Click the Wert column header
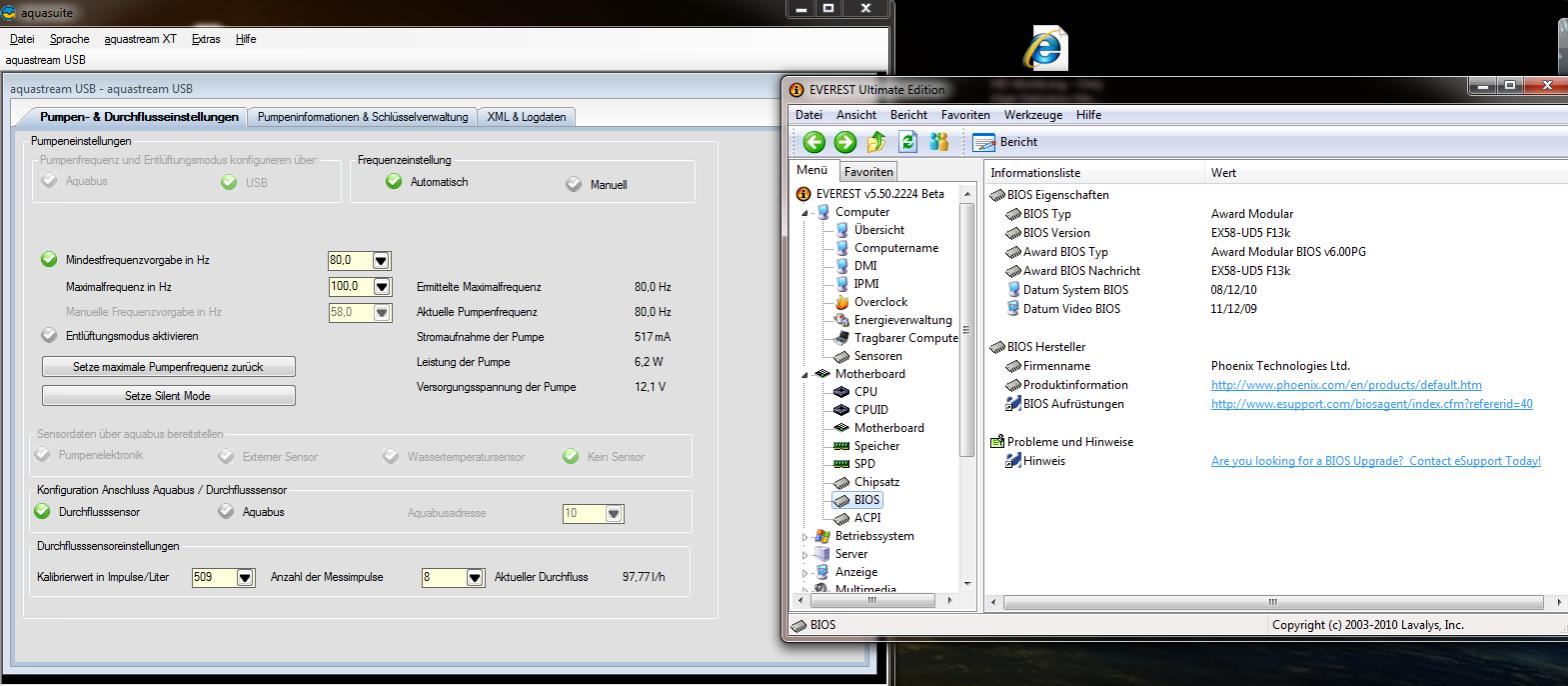Viewport: 1568px width, 686px height. coord(1386,173)
